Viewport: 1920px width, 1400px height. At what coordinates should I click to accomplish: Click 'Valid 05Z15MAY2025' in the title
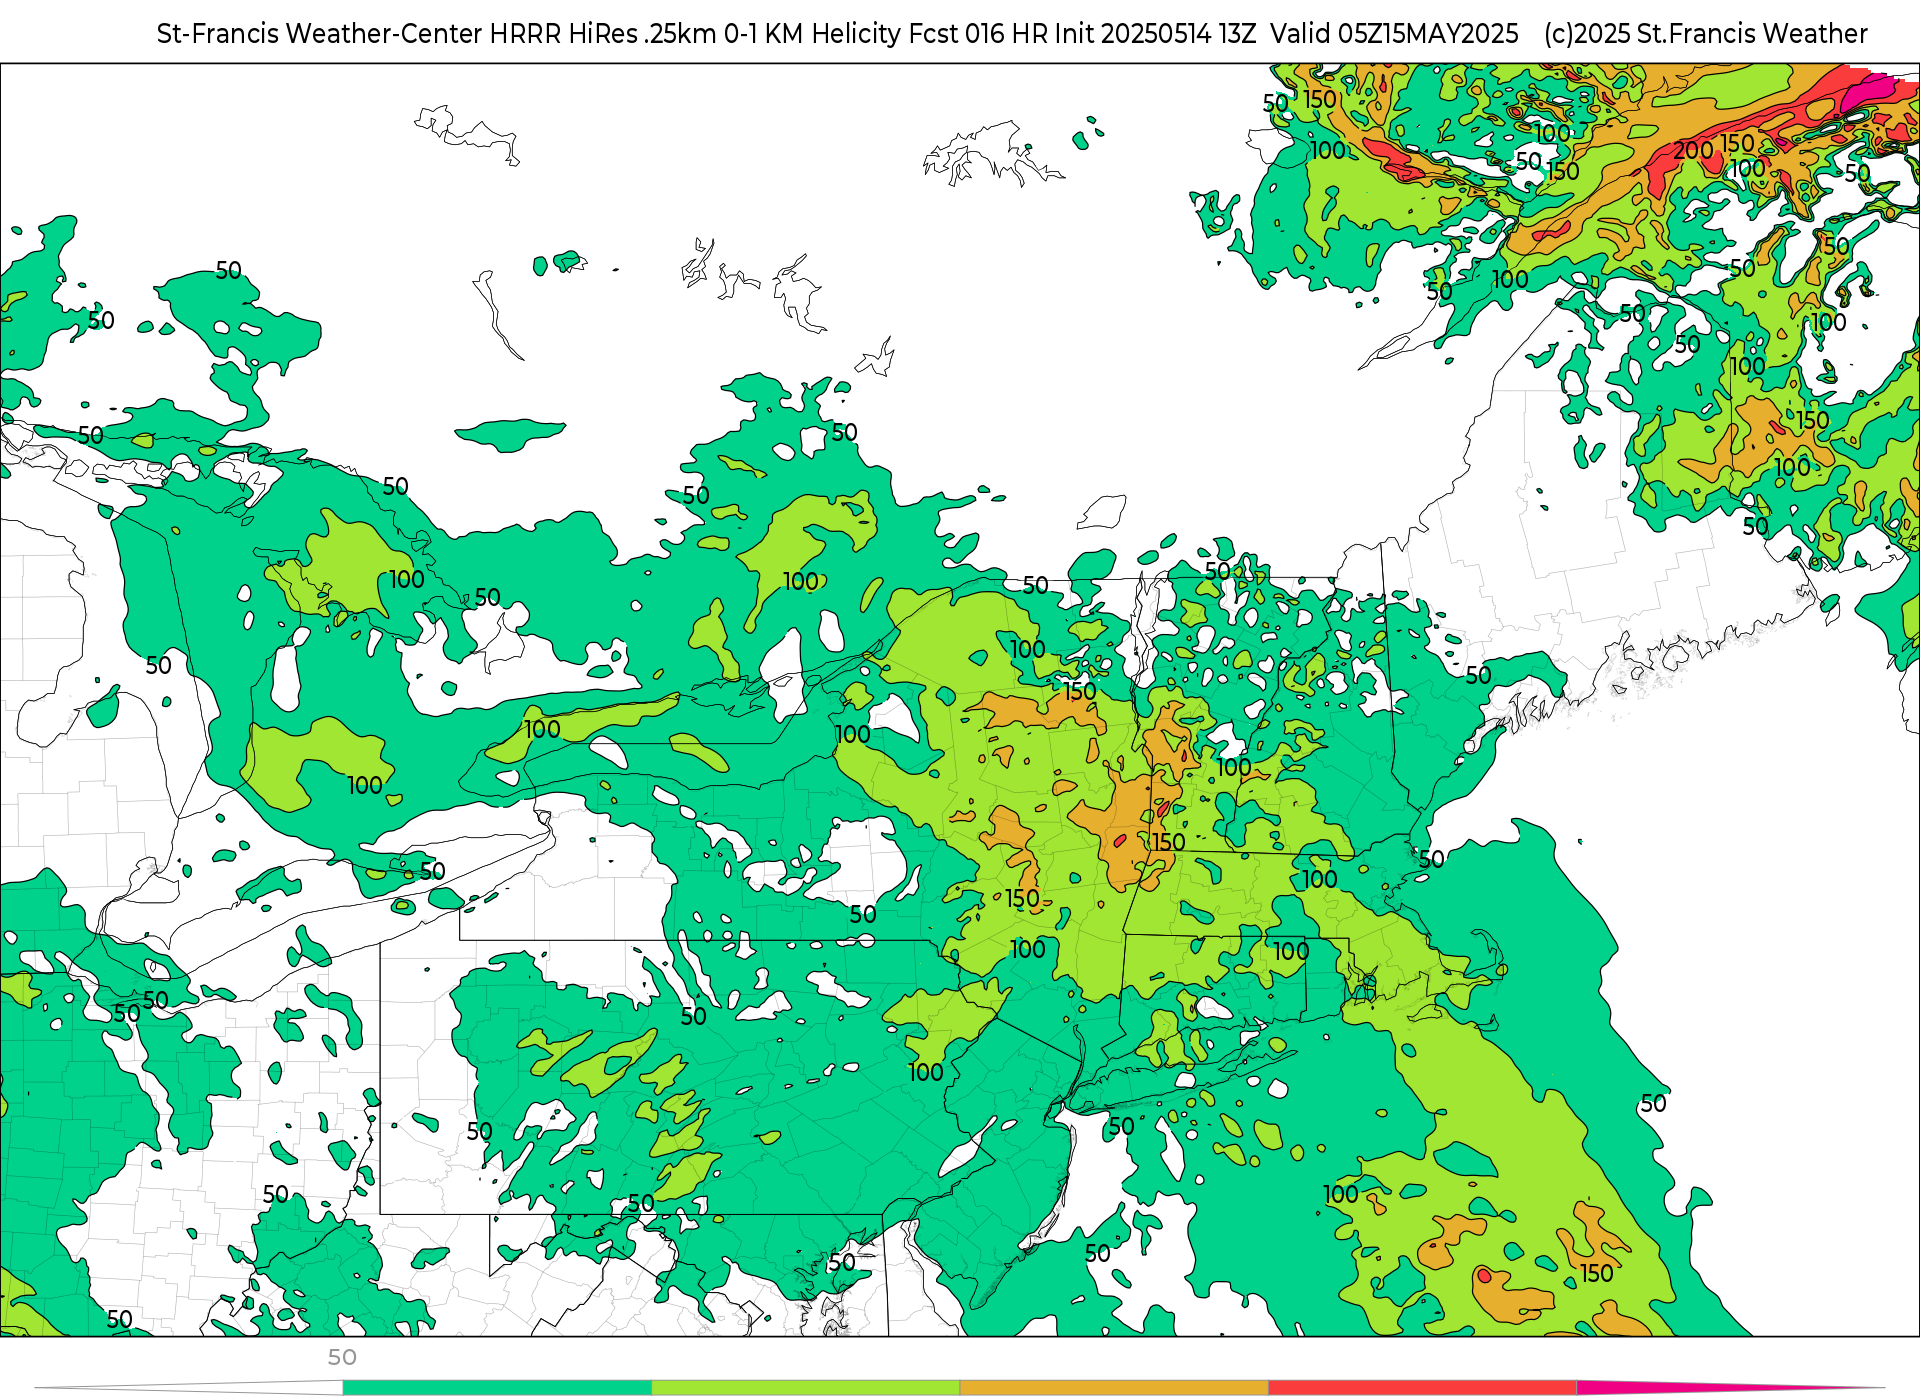[x=1394, y=34]
